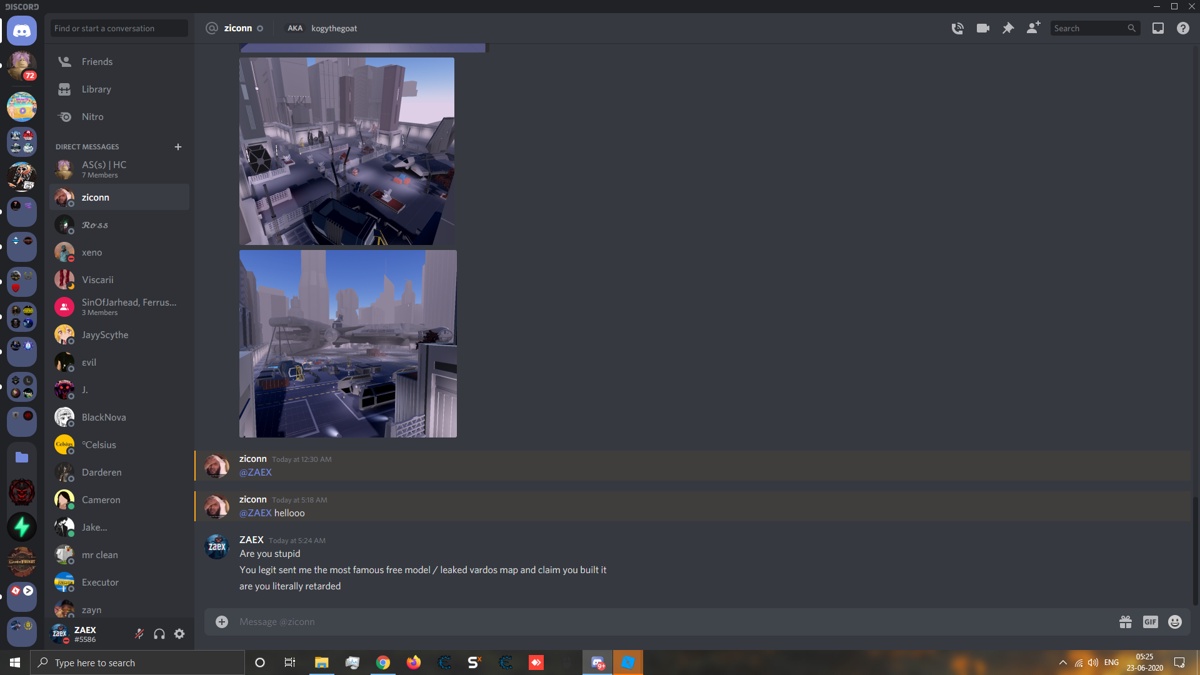Open the second city spaceship image
Image resolution: width=1200 pixels, height=675 pixels.
[348, 344]
